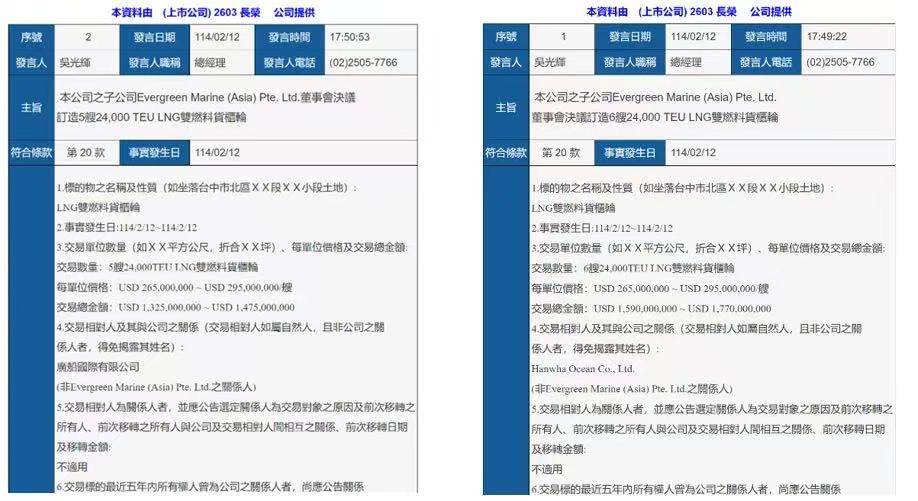Click the 序號 value 2 in left table

pyautogui.click(x=88, y=37)
